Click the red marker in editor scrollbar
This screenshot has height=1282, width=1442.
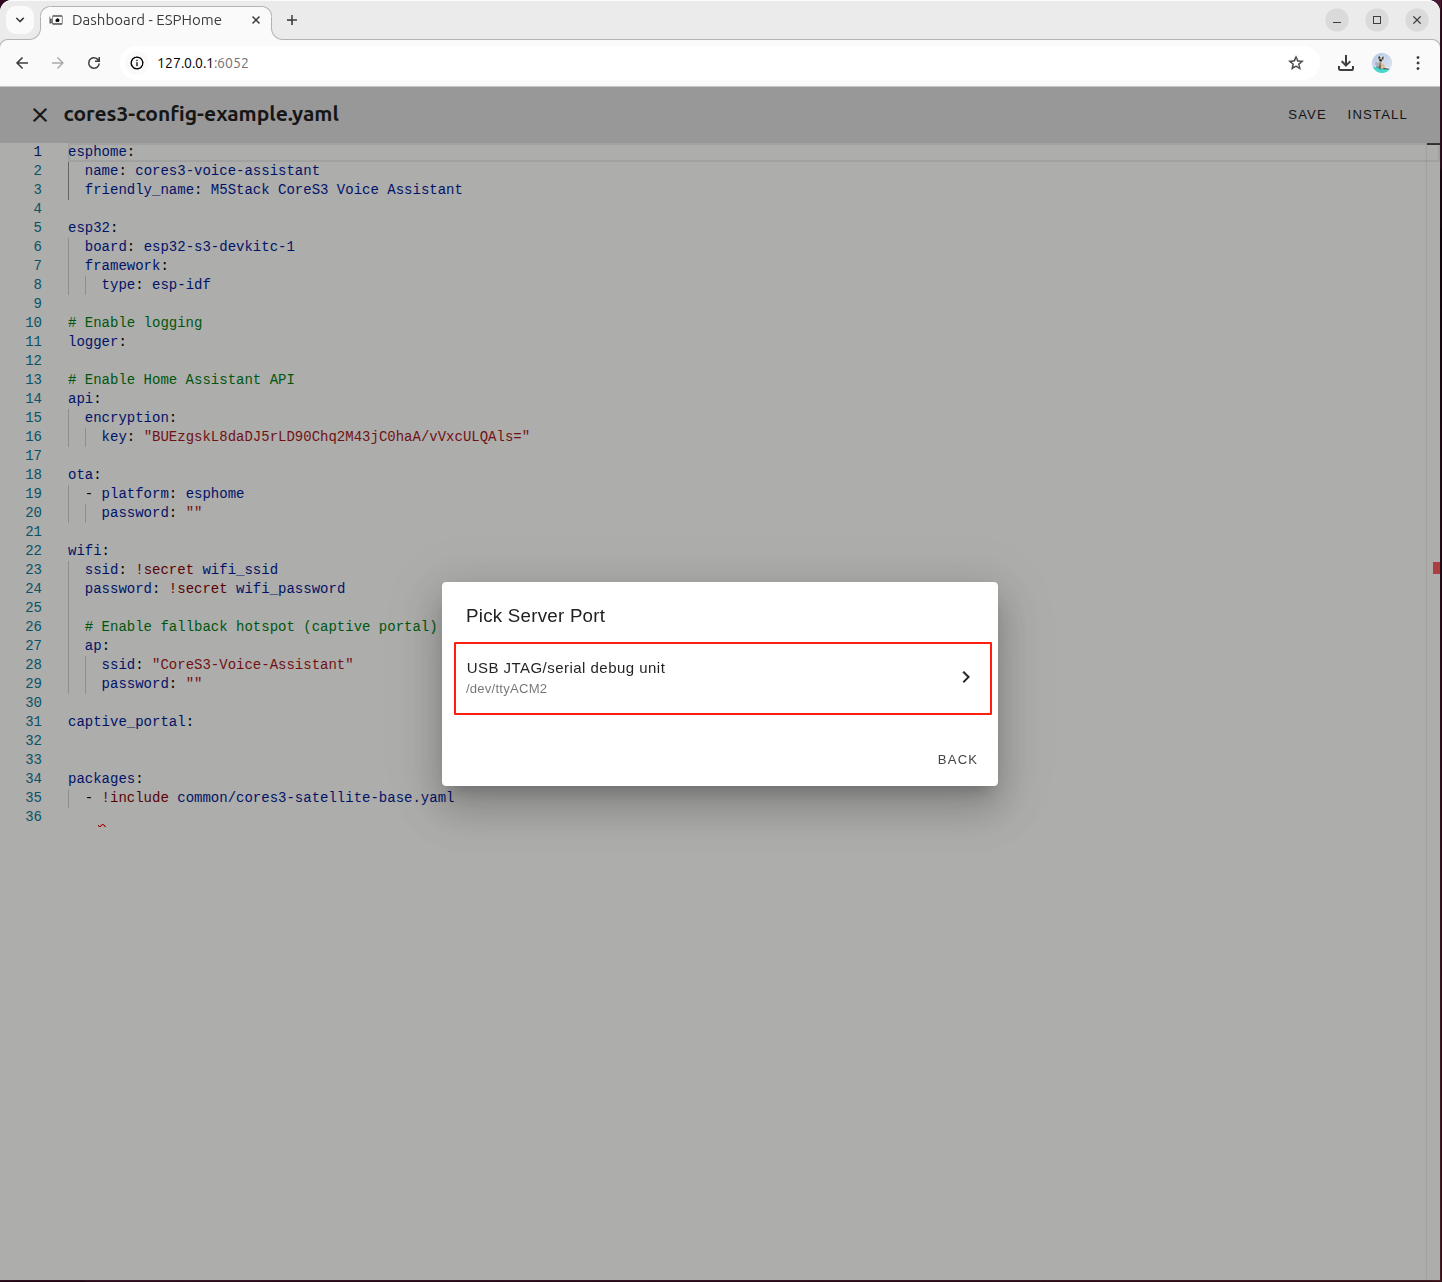(1436, 568)
